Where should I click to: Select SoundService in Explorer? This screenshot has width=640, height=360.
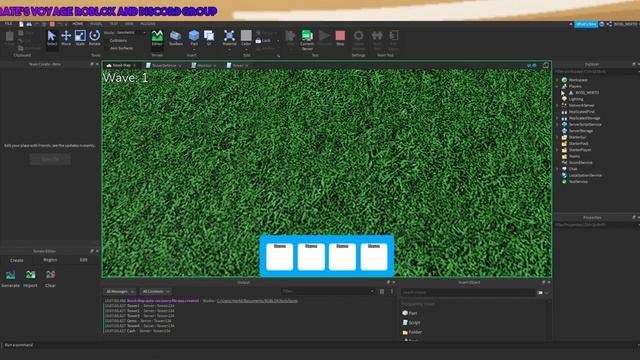pyautogui.click(x=577, y=162)
